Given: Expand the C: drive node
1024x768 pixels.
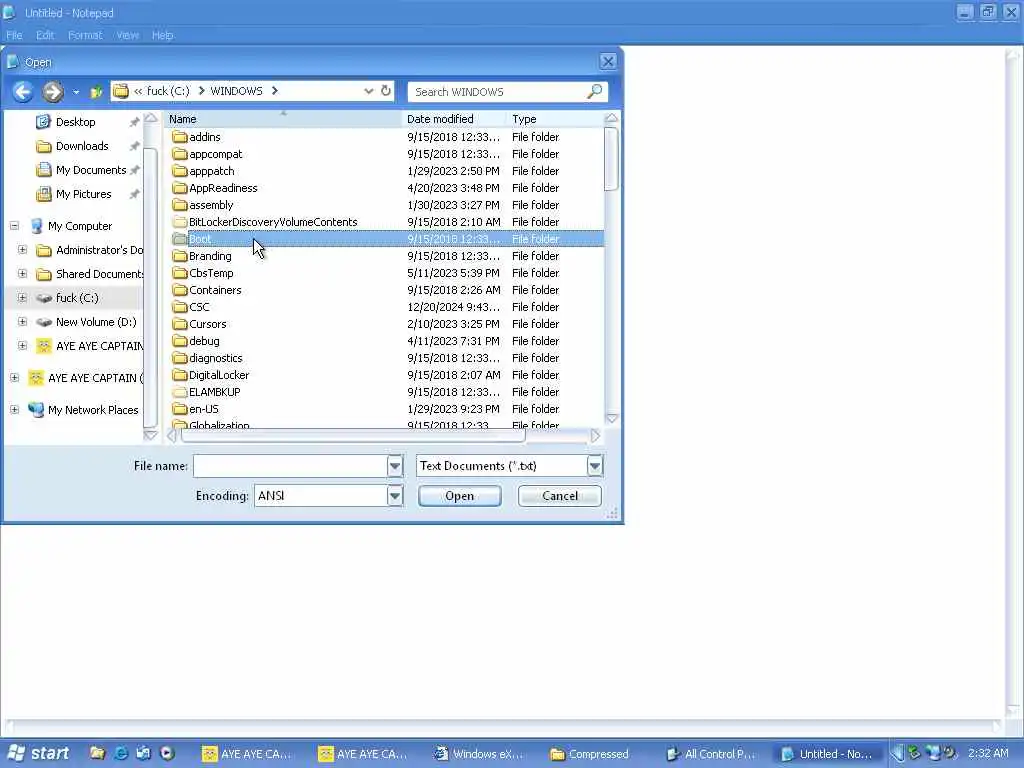Looking at the screenshot, I should point(22,298).
